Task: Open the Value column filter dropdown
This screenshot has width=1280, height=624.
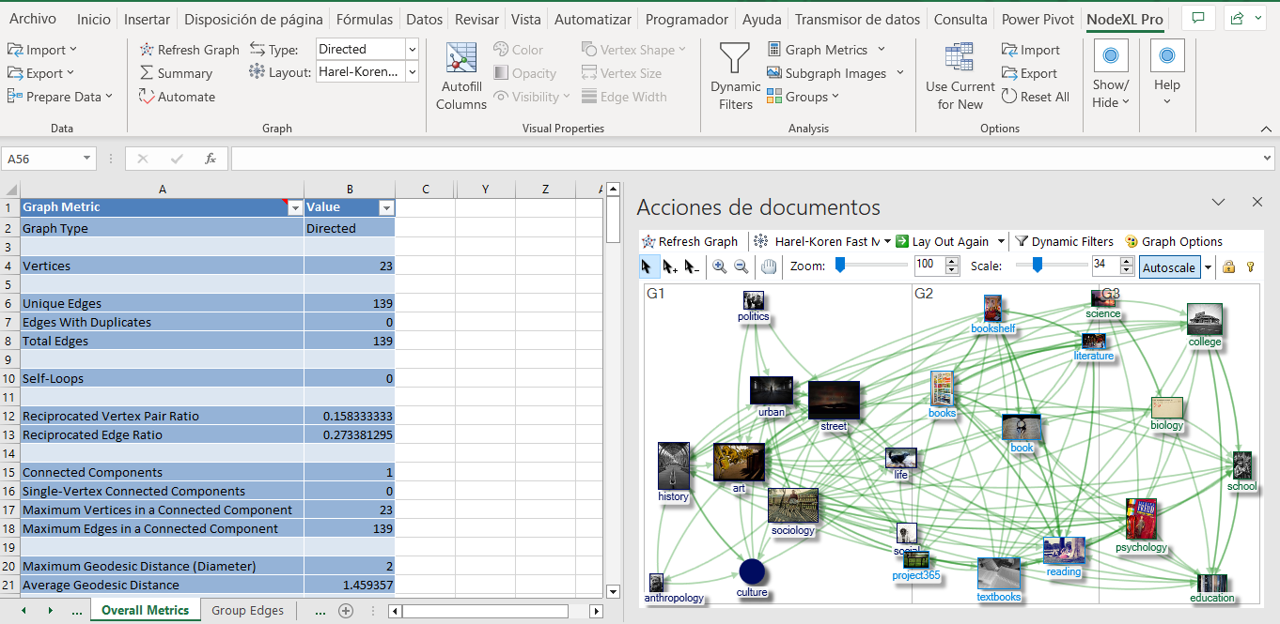Action: 386,208
